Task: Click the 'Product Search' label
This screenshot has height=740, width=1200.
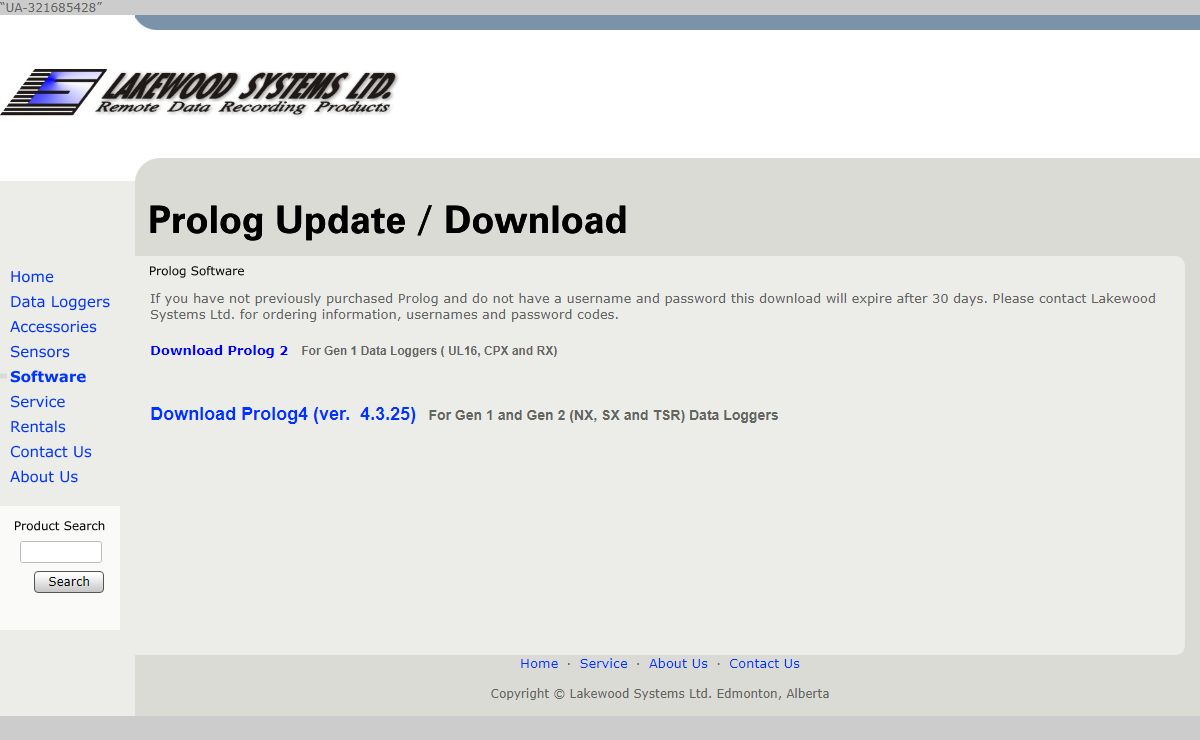Action: (x=59, y=526)
